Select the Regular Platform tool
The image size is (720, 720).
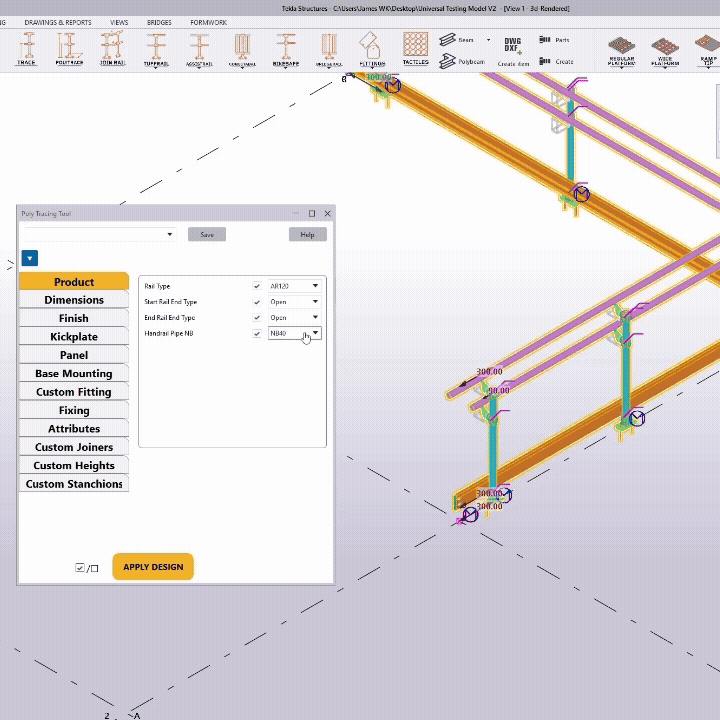pos(621,51)
